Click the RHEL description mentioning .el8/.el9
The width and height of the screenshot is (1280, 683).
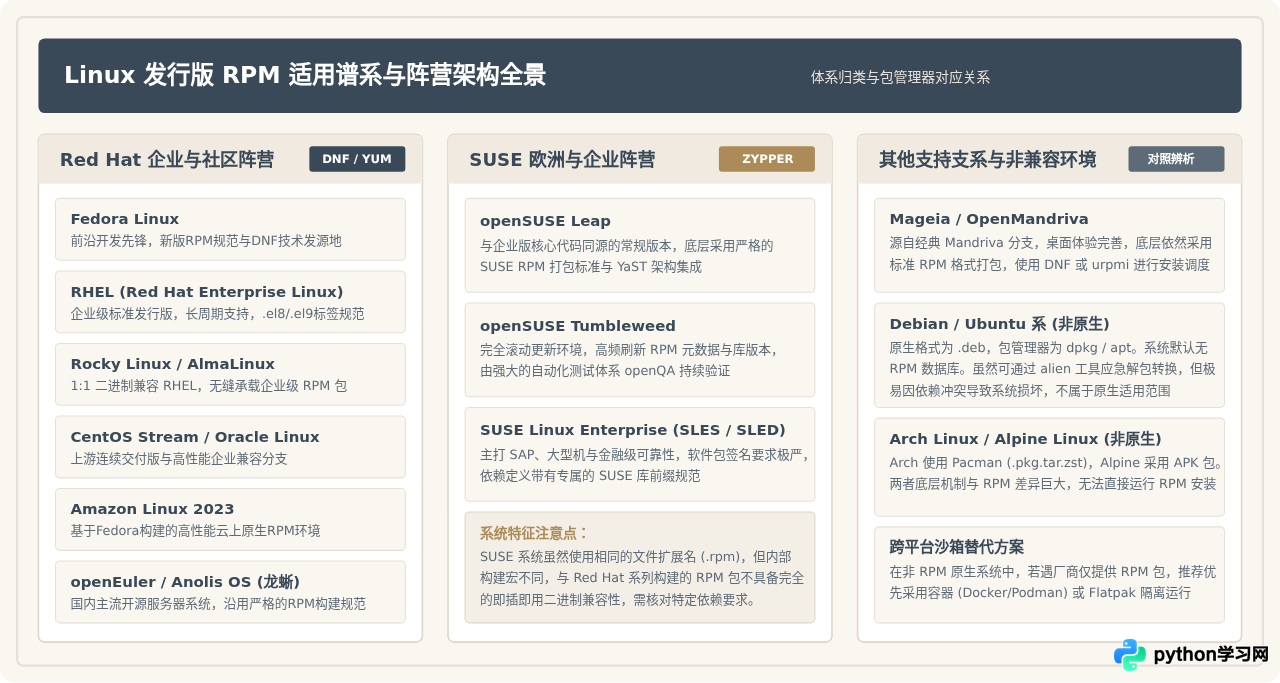[x=217, y=314]
